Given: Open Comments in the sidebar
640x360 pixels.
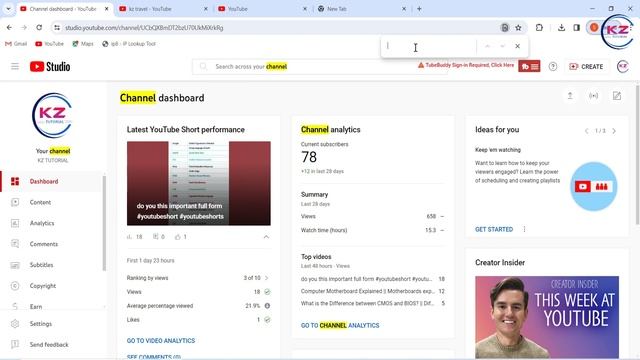Looking at the screenshot, I should [51, 244].
